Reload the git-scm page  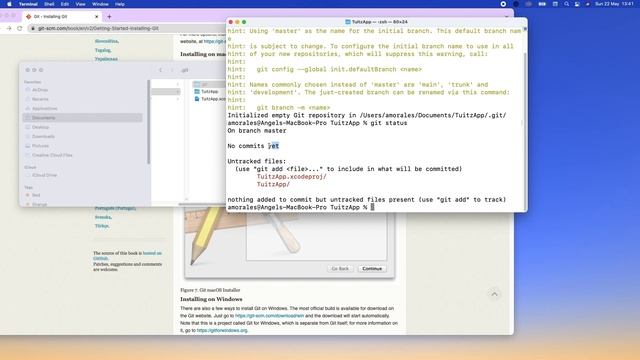(x=20, y=28)
